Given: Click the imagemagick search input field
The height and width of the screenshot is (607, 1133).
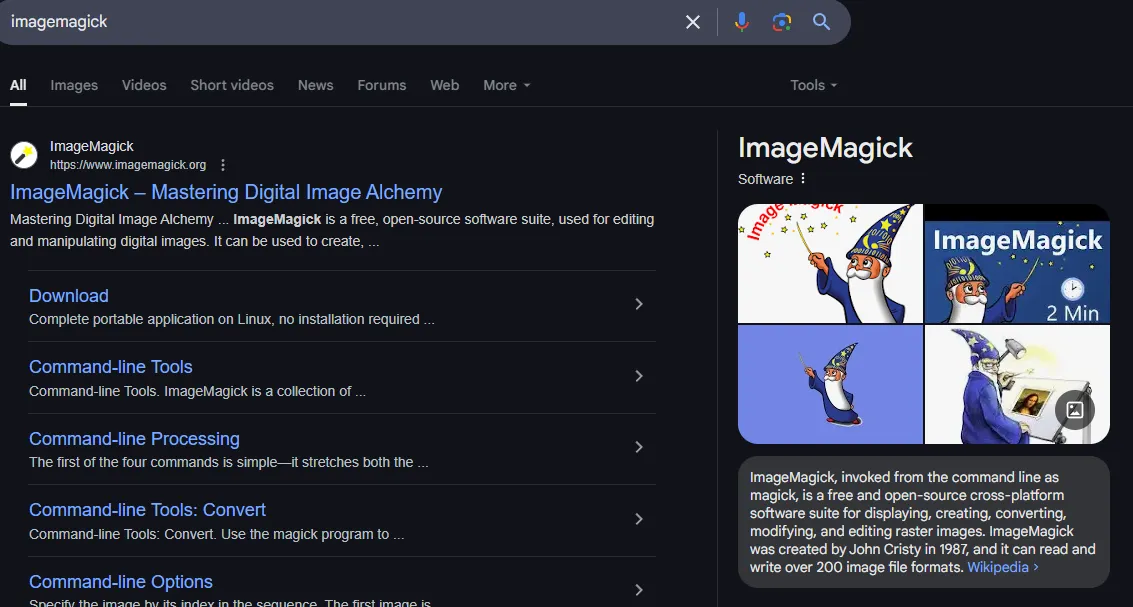Looking at the screenshot, I should [340, 22].
